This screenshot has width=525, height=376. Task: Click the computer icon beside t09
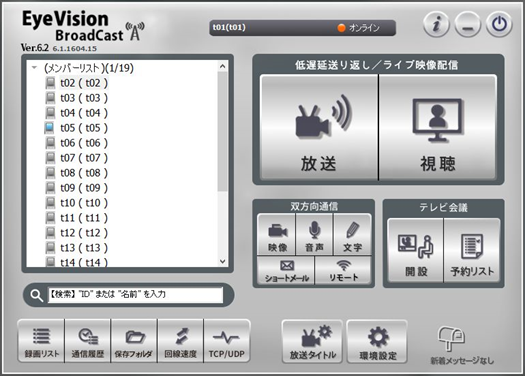point(50,188)
